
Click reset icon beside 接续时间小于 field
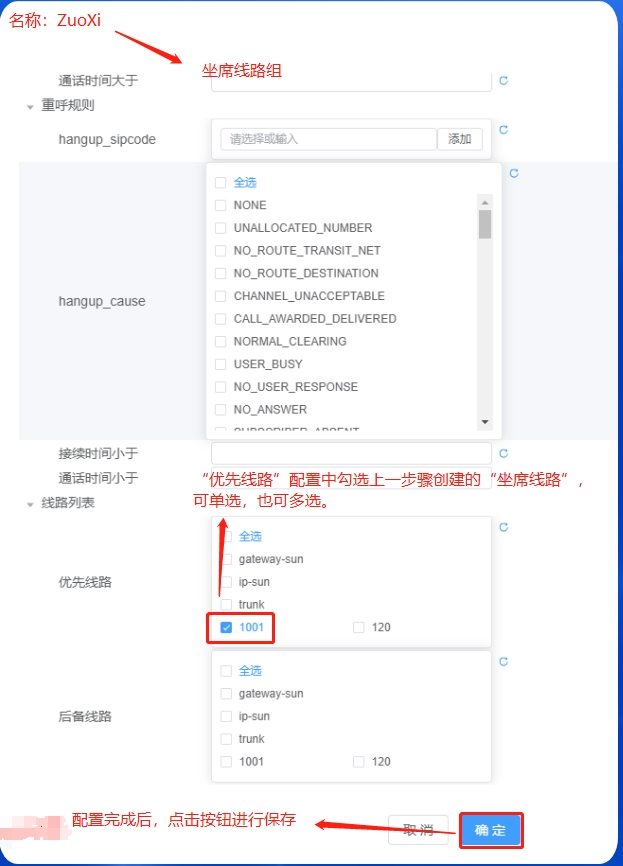[504, 453]
